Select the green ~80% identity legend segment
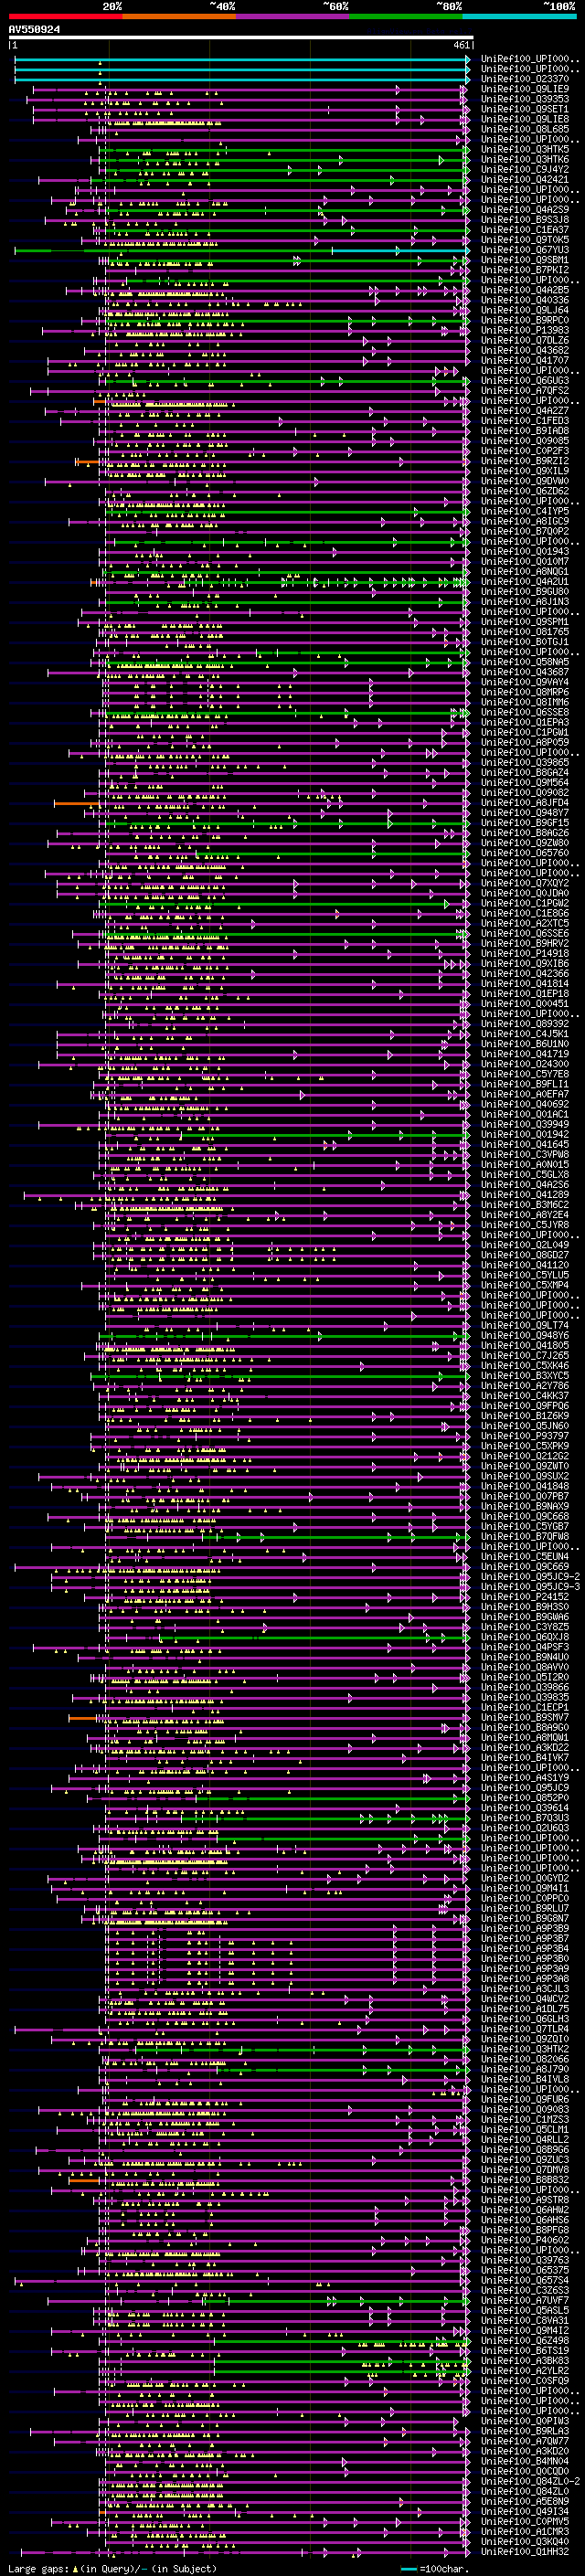This screenshot has height=2576, width=585. [x=406, y=16]
